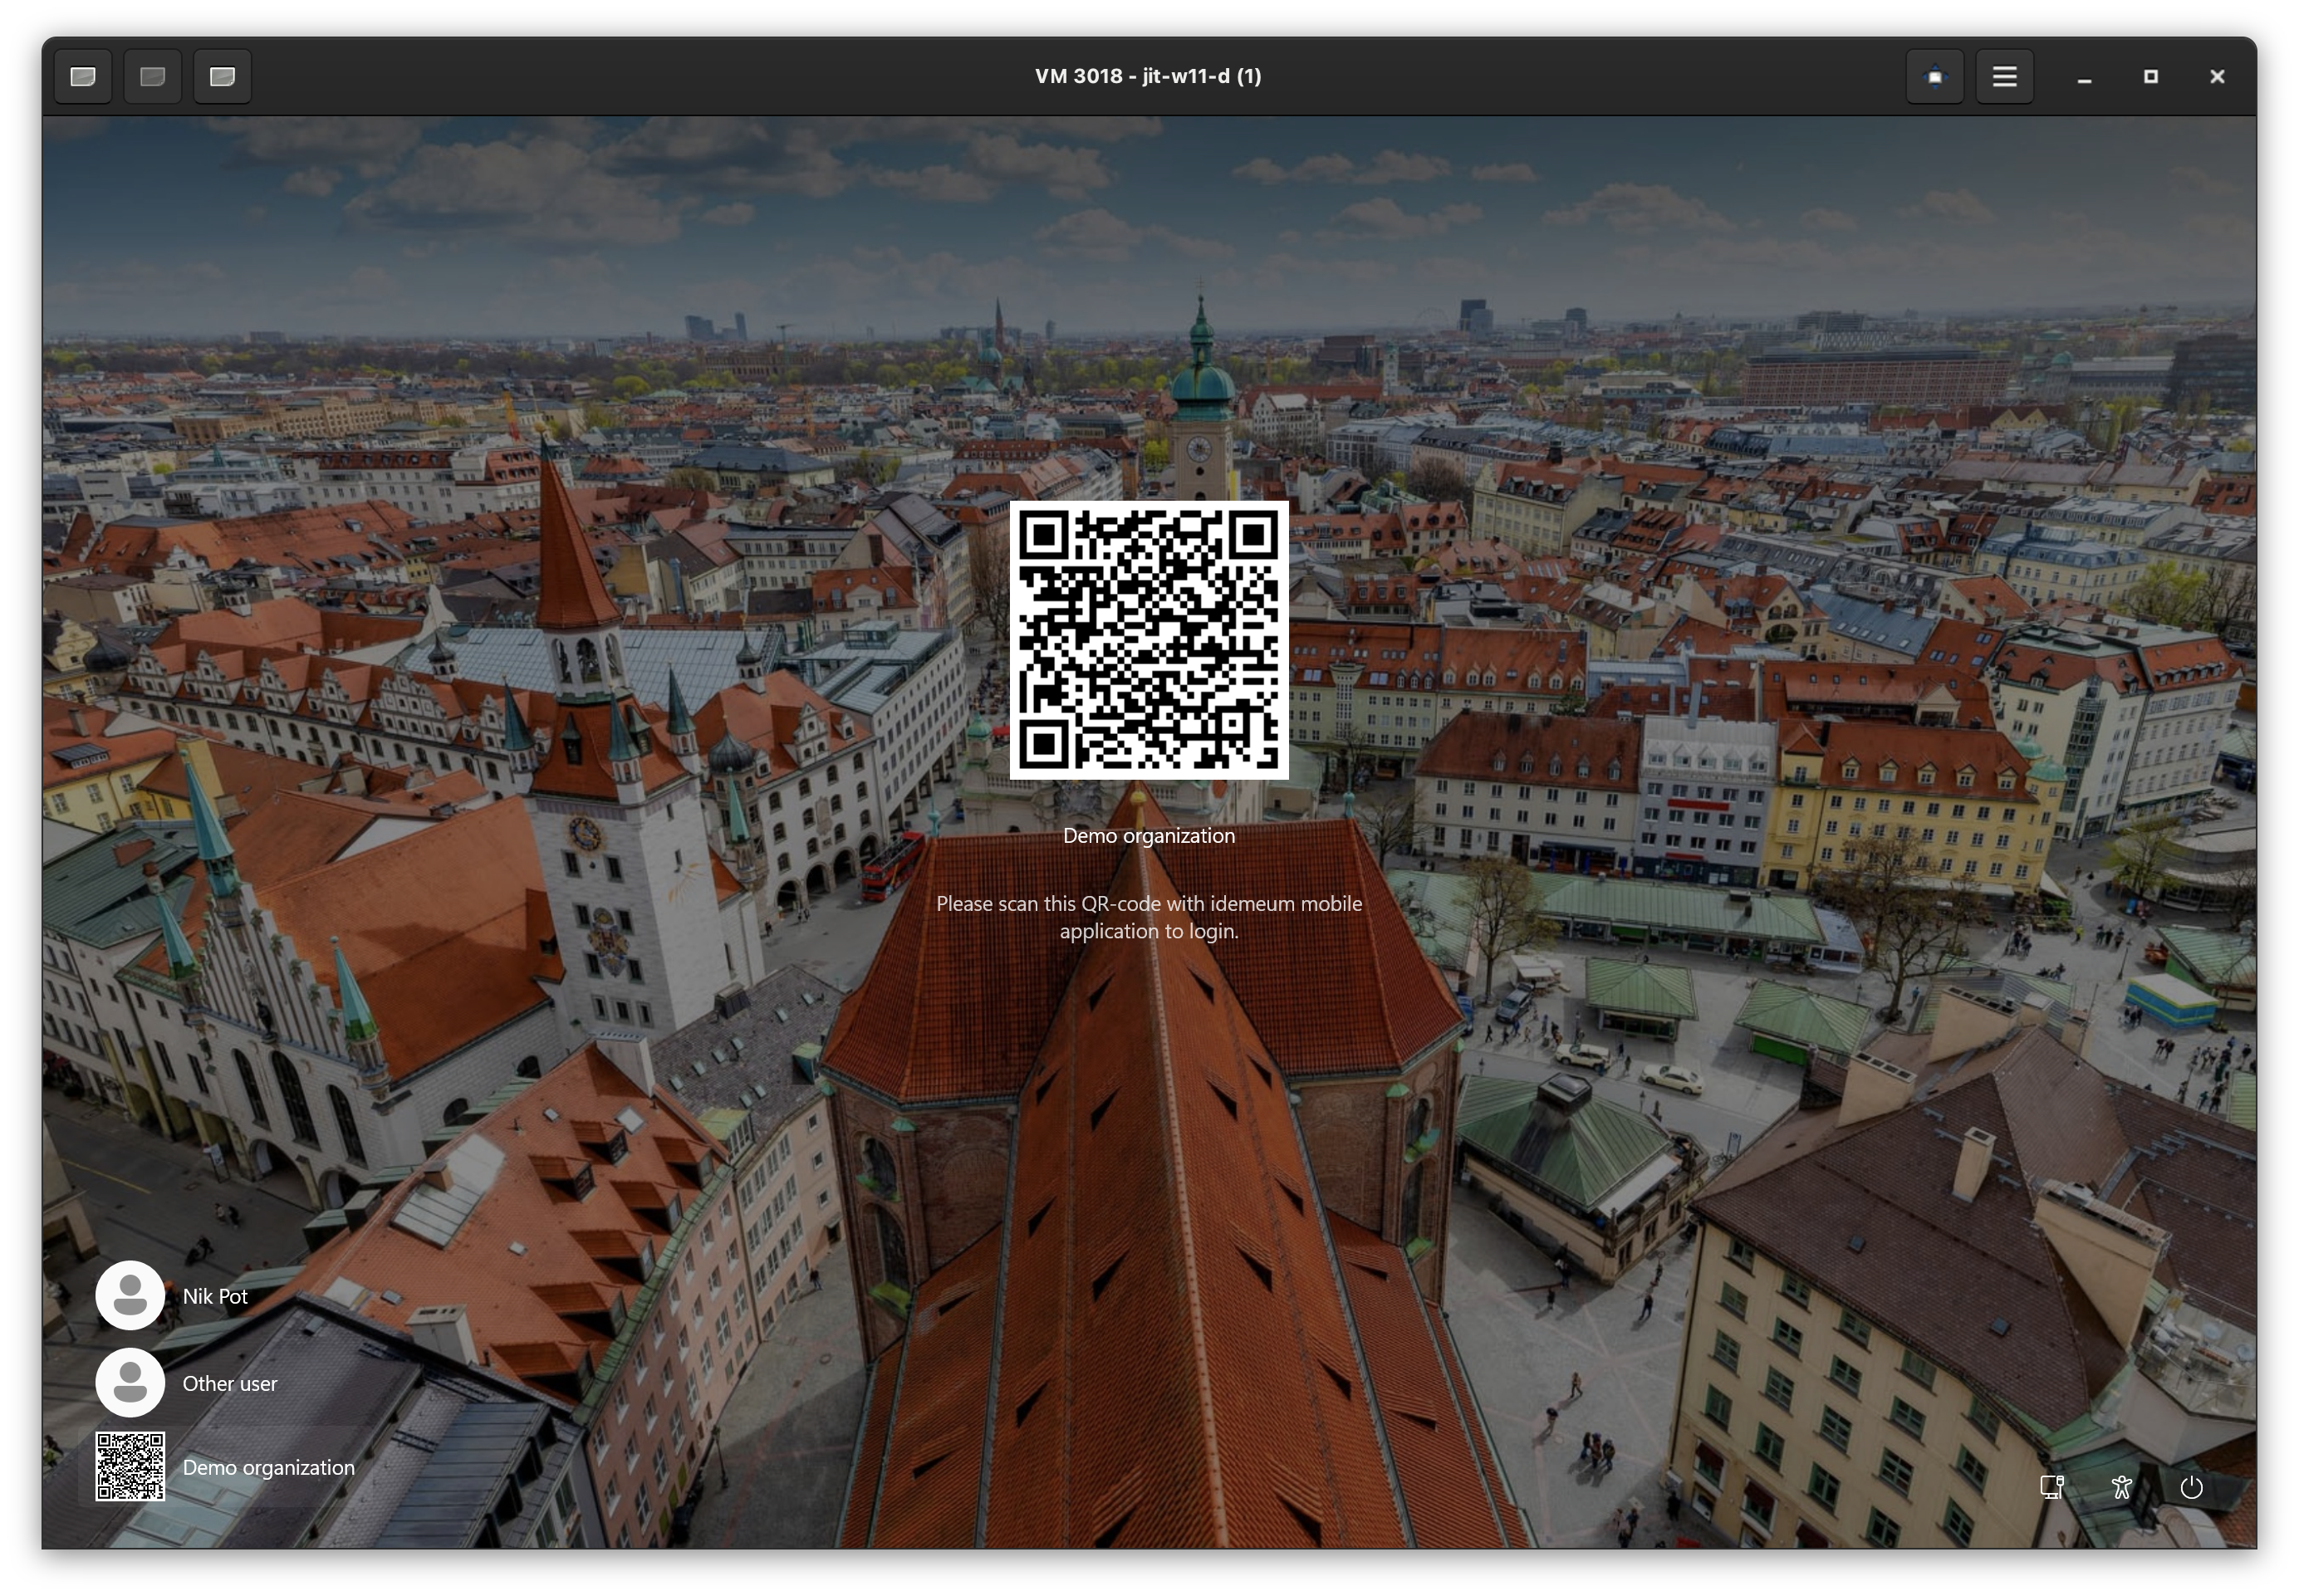Click the Nik Pot user avatar
The height and width of the screenshot is (1596, 2299).
click(130, 1295)
